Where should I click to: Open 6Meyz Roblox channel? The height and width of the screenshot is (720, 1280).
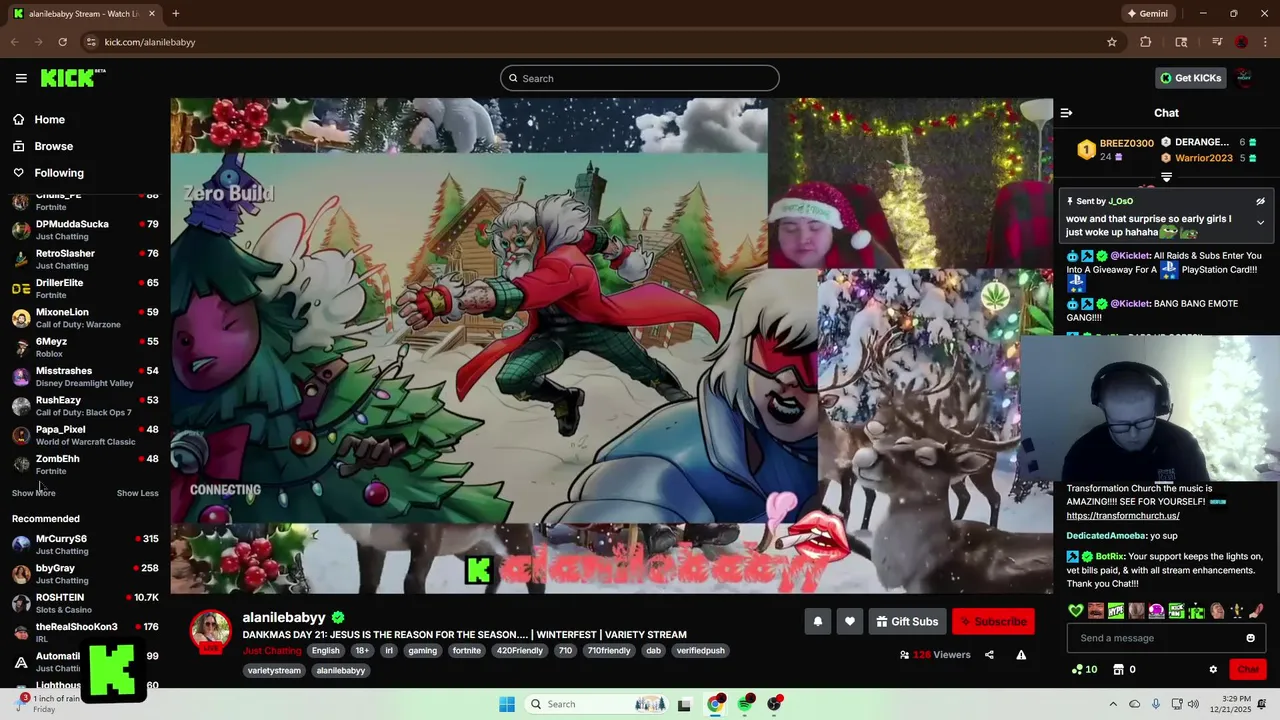[85, 347]
